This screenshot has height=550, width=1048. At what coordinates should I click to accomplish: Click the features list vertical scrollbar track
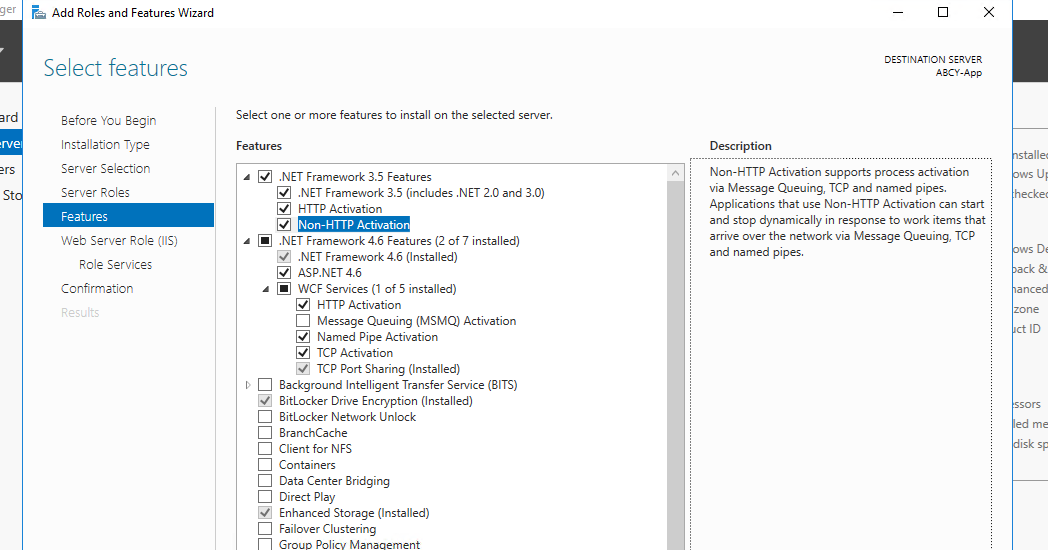pyautogui.click(x=675, y=368)
